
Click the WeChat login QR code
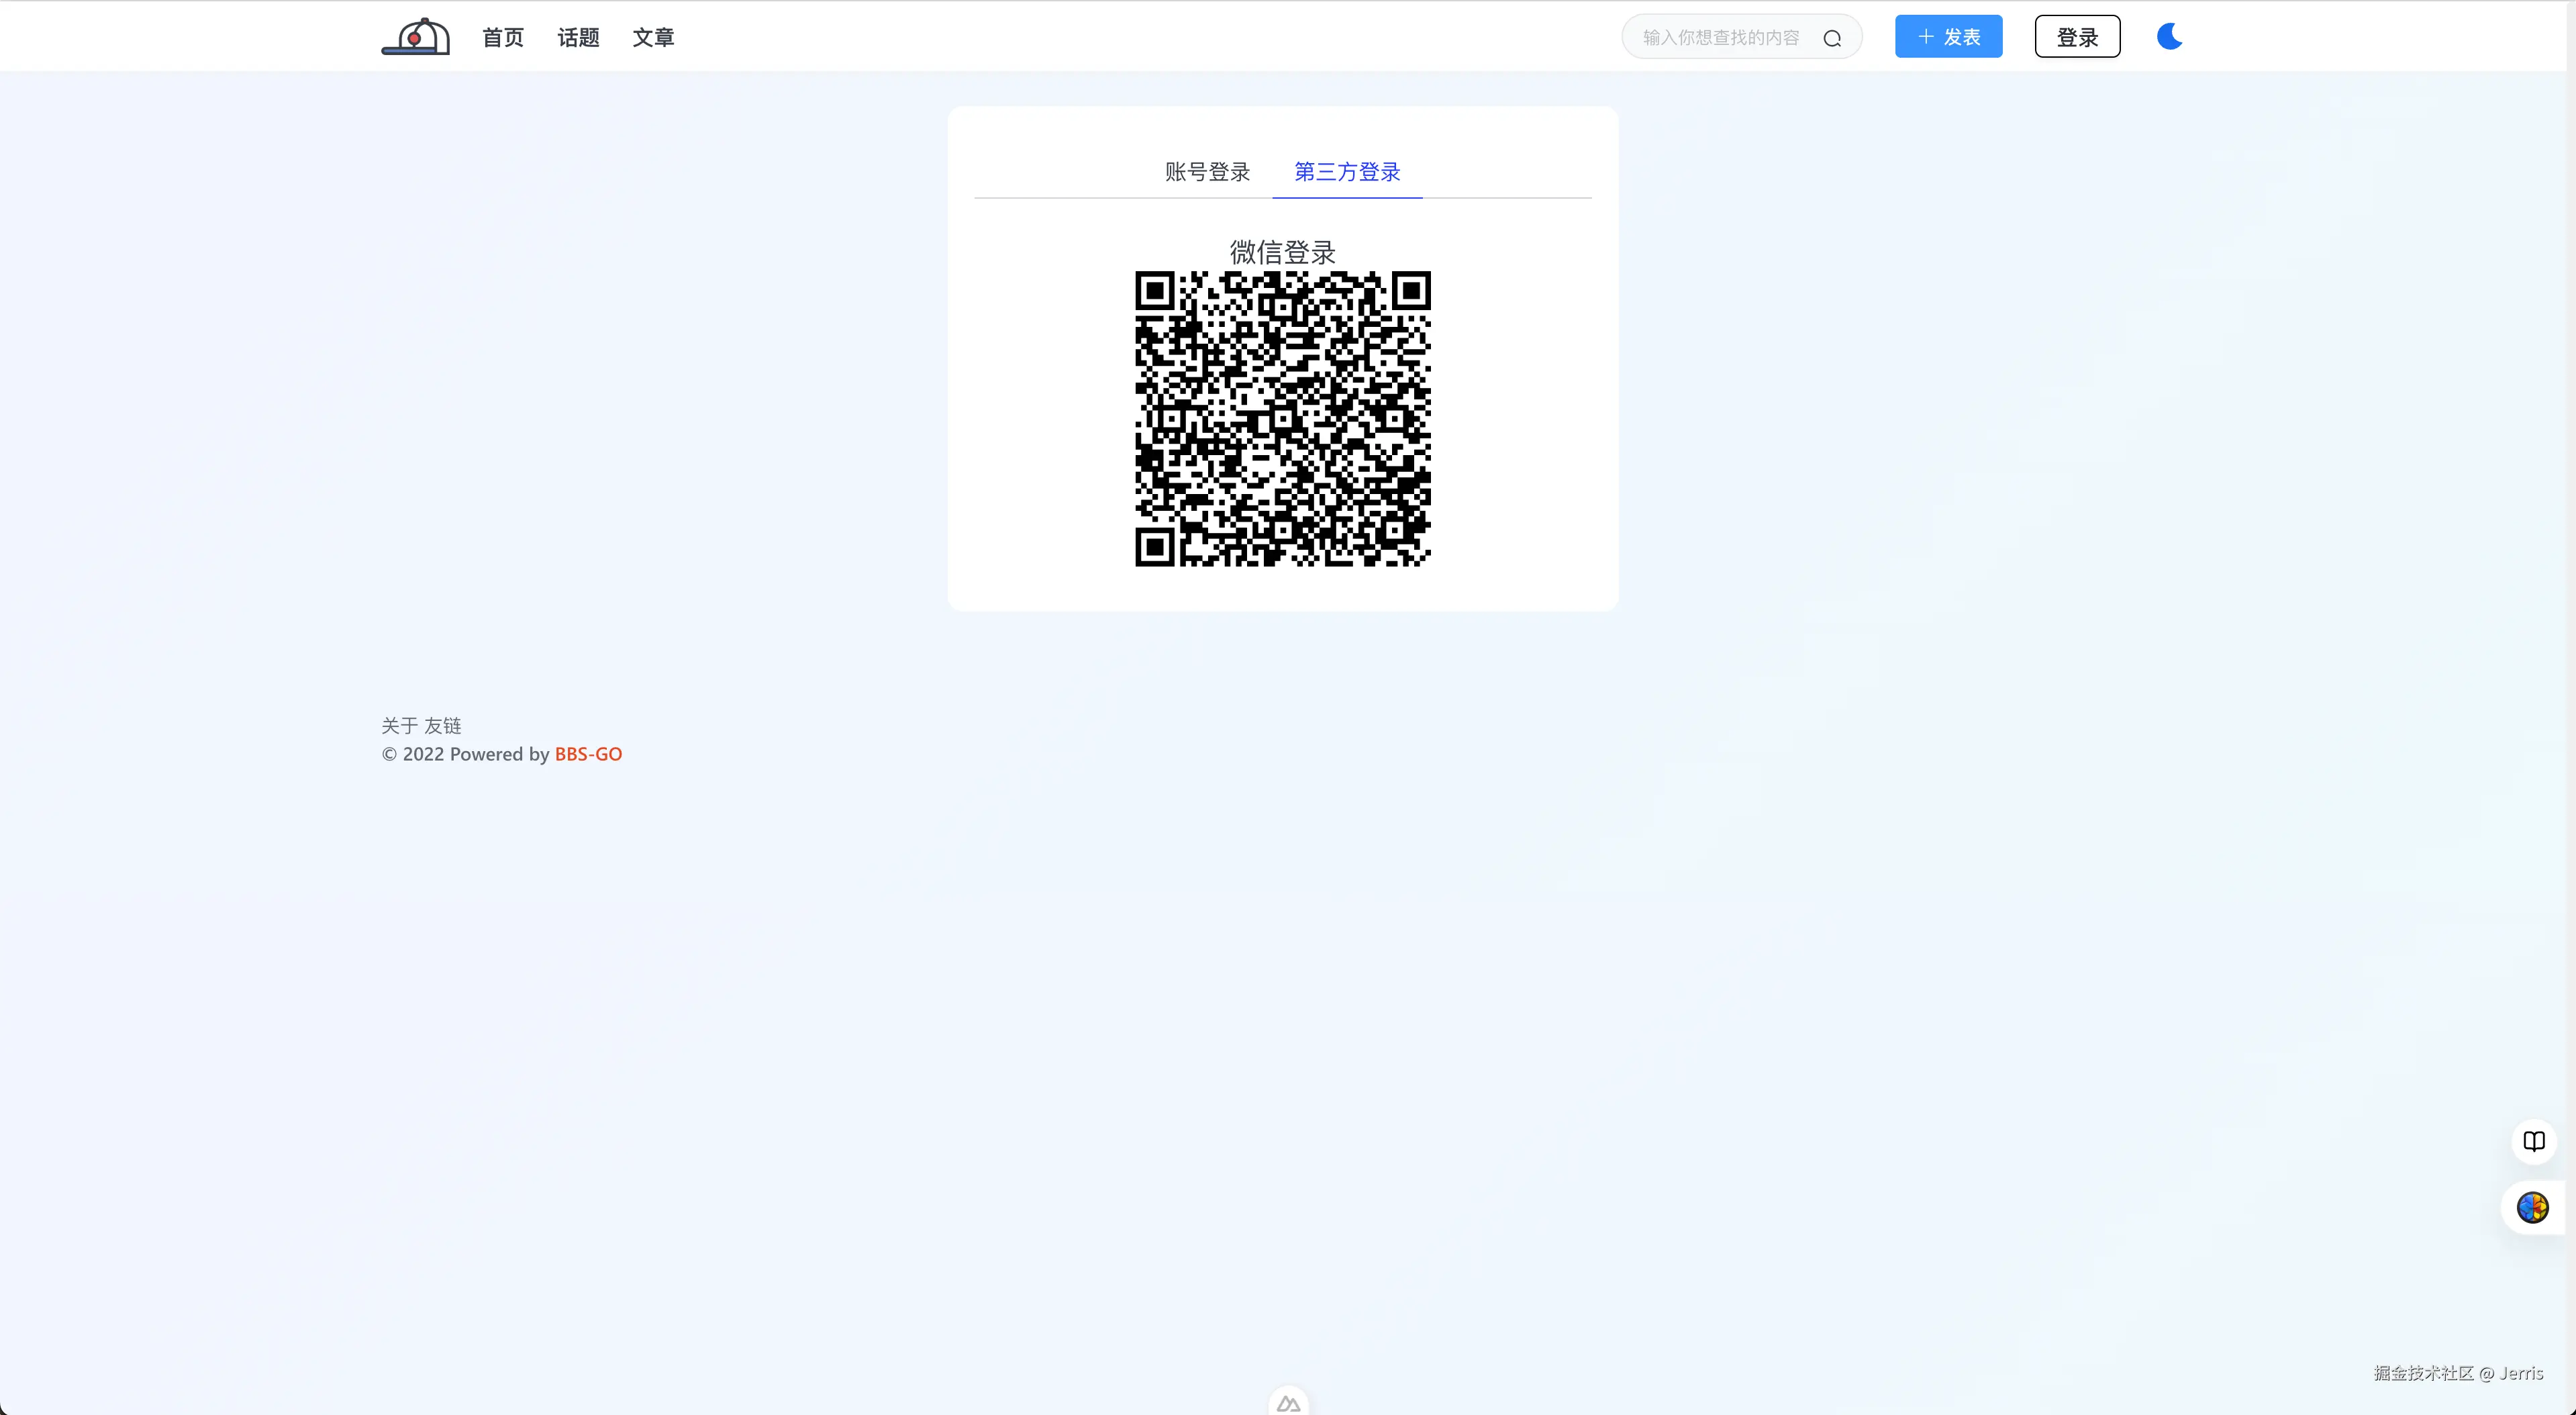tap(1282, 418)
